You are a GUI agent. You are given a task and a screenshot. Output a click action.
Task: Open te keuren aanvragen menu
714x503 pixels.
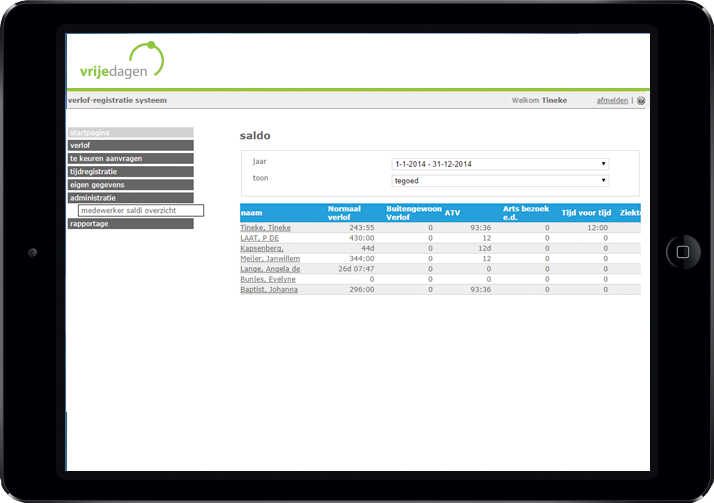(131, 158)
